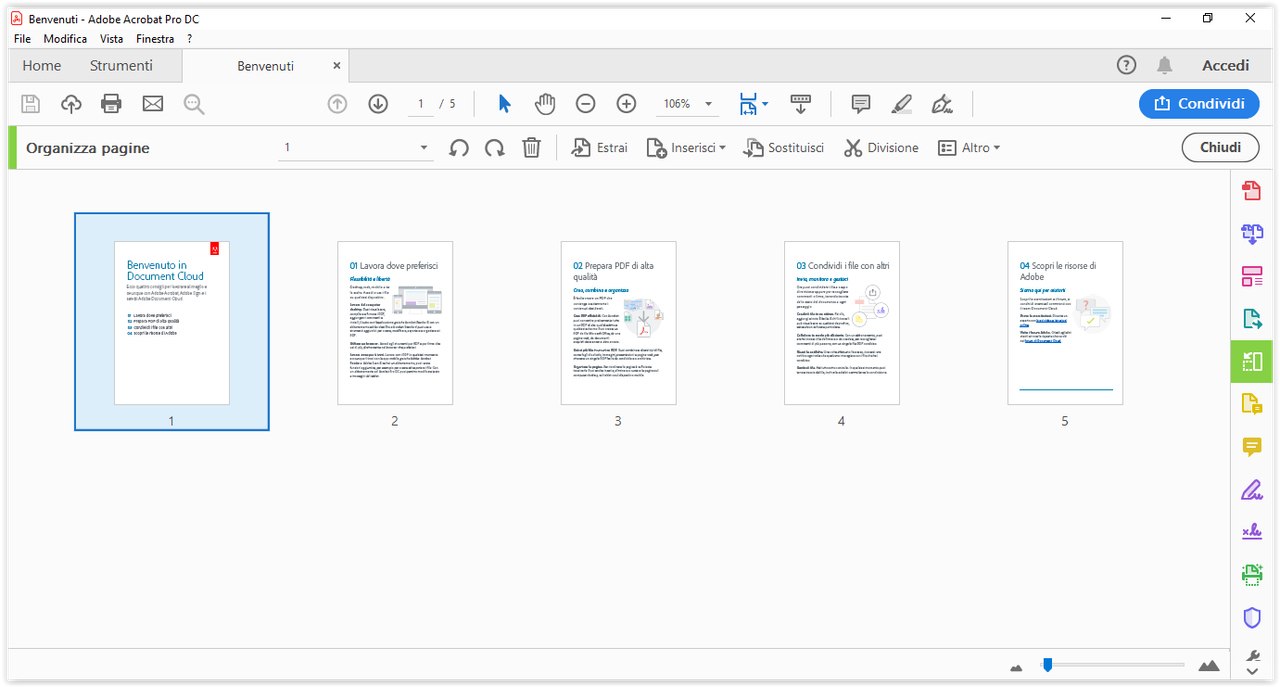
Task: Open the sign document pen tool
Action: (x=942, y=104)
